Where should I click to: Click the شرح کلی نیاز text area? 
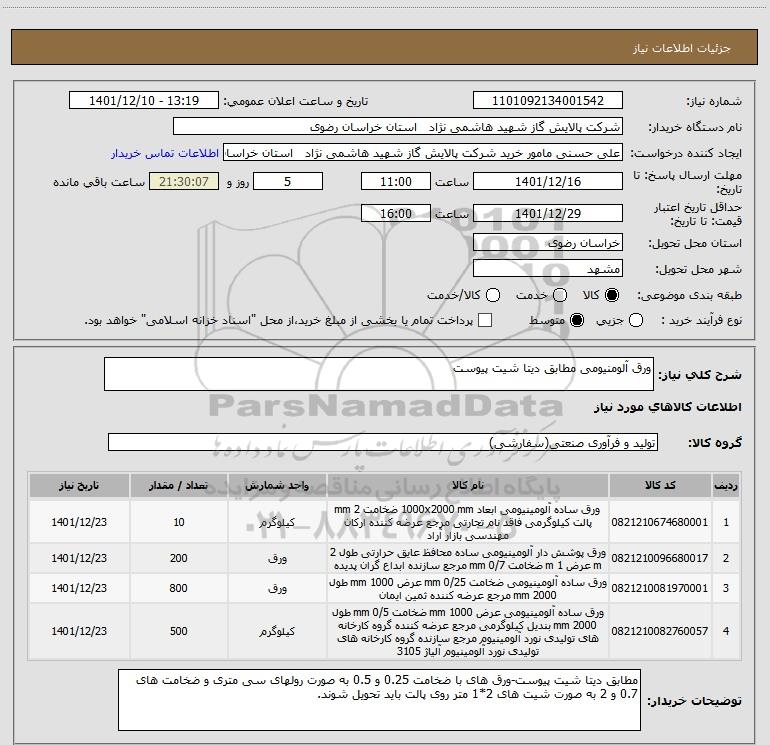[x=379, y=374]
